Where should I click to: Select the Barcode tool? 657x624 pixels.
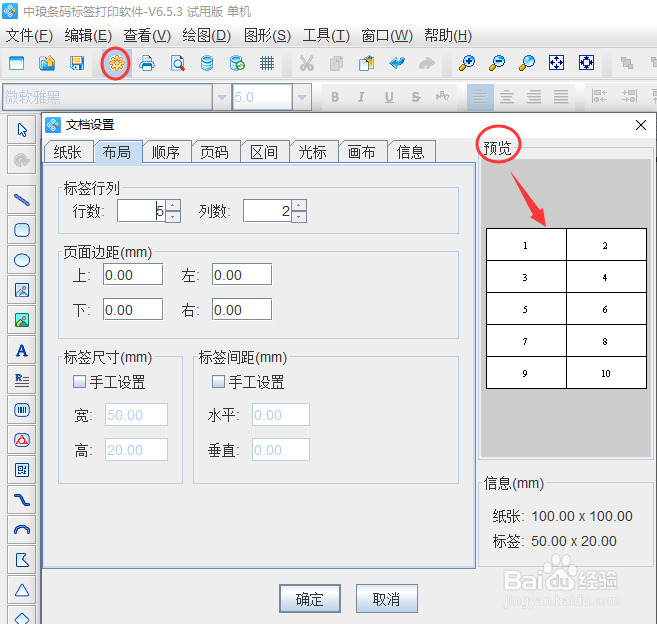(x=22, y=410)
